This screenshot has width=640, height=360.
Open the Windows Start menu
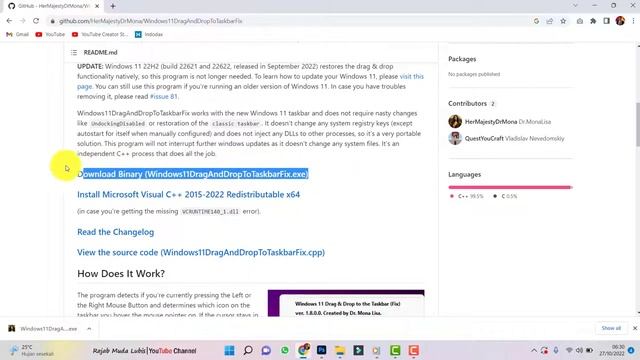(229, 350)
